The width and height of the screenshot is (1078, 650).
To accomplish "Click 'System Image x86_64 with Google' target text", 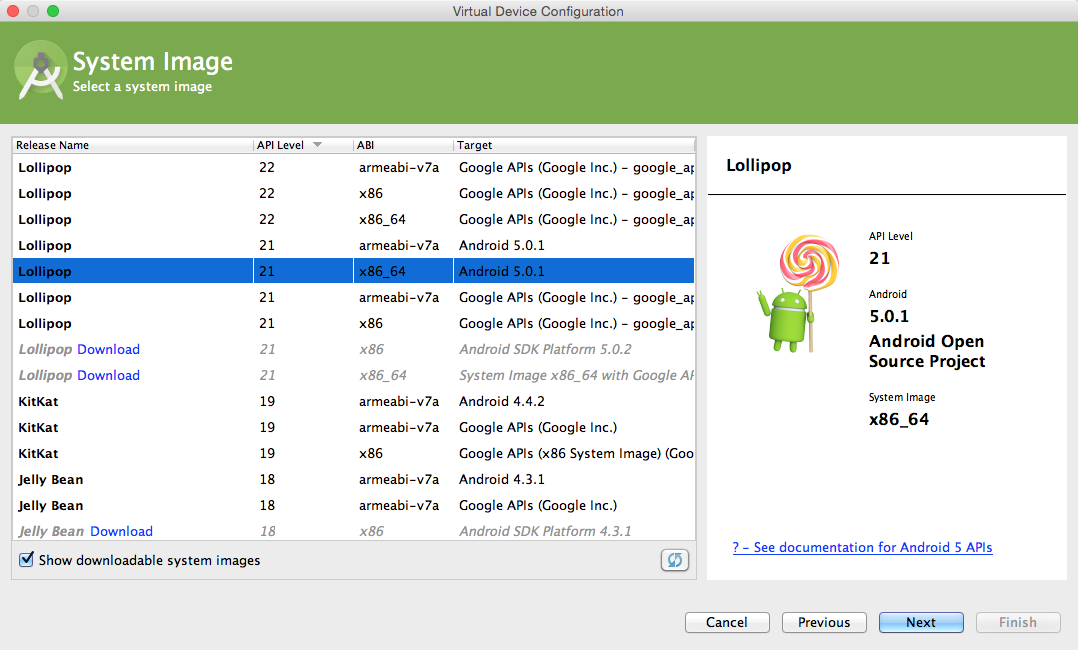I will 576,376.
